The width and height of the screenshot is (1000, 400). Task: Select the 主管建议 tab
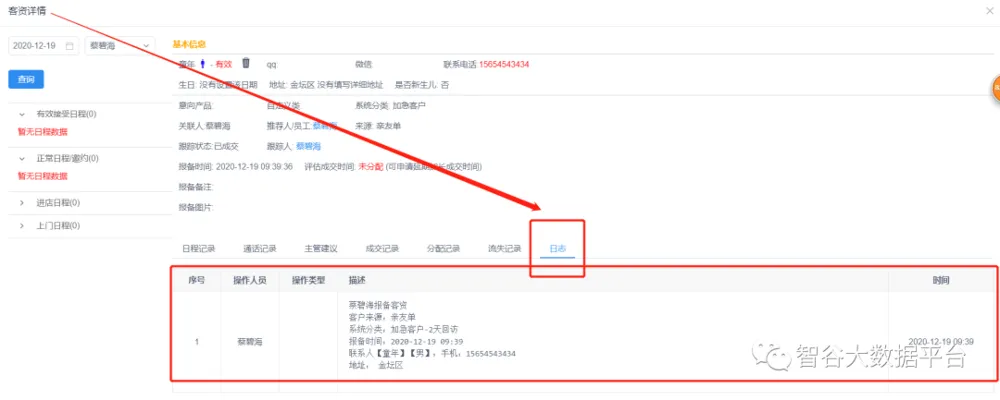(320, 248)
